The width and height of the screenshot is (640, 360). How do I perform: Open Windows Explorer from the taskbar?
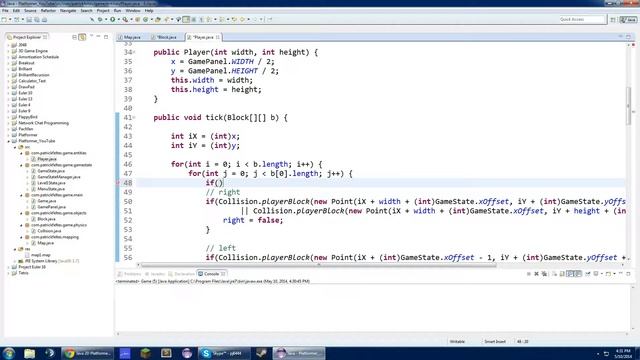[29, 353]
